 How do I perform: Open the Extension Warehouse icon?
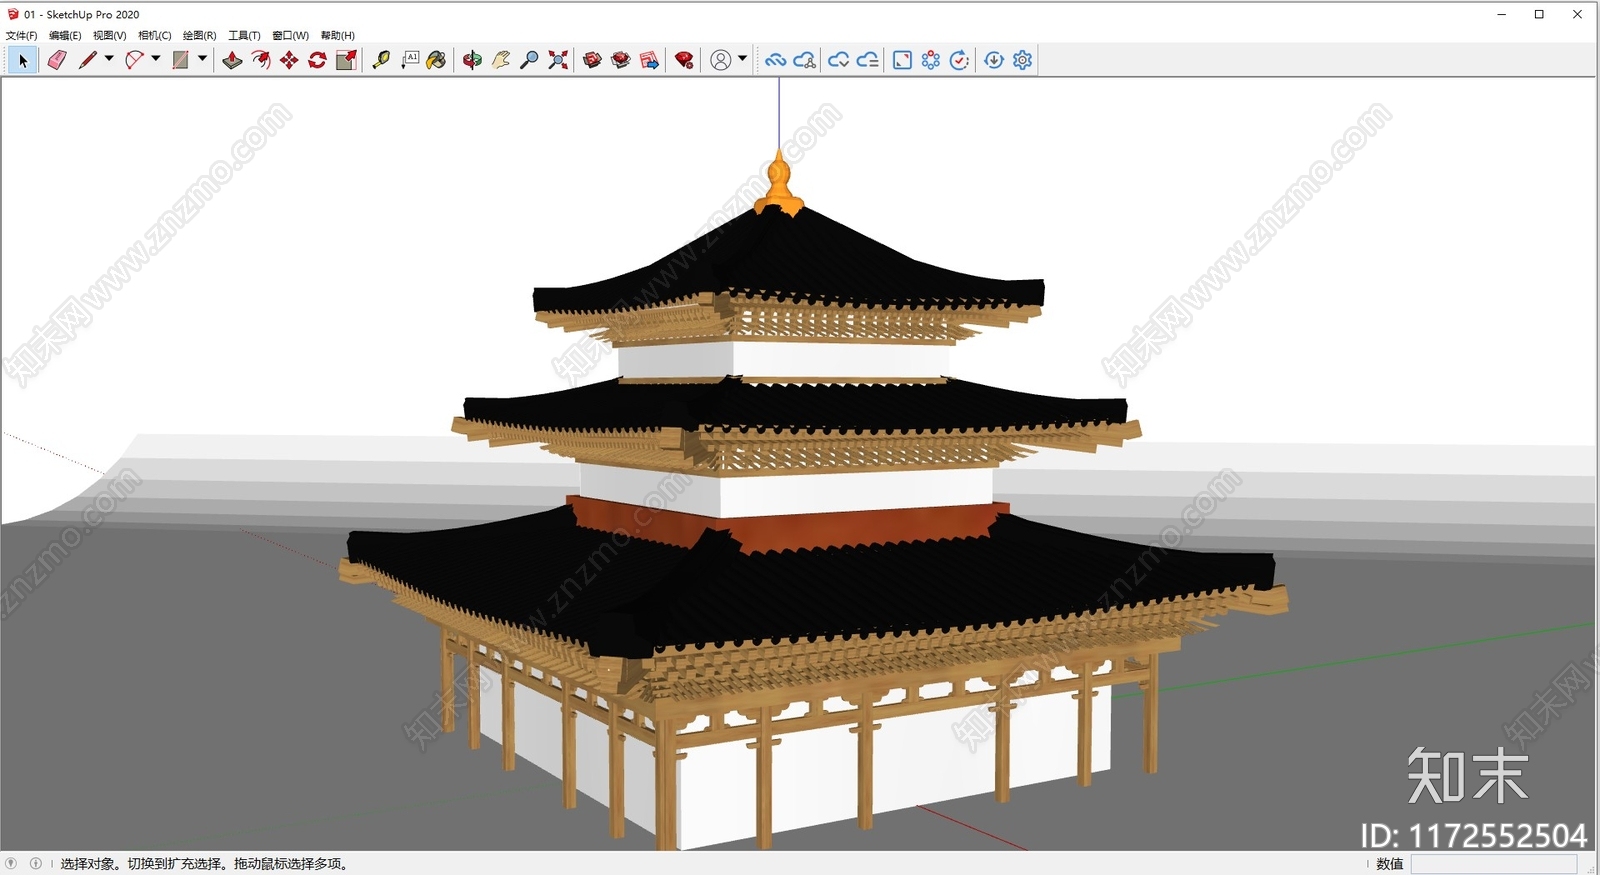pos(621,60)
